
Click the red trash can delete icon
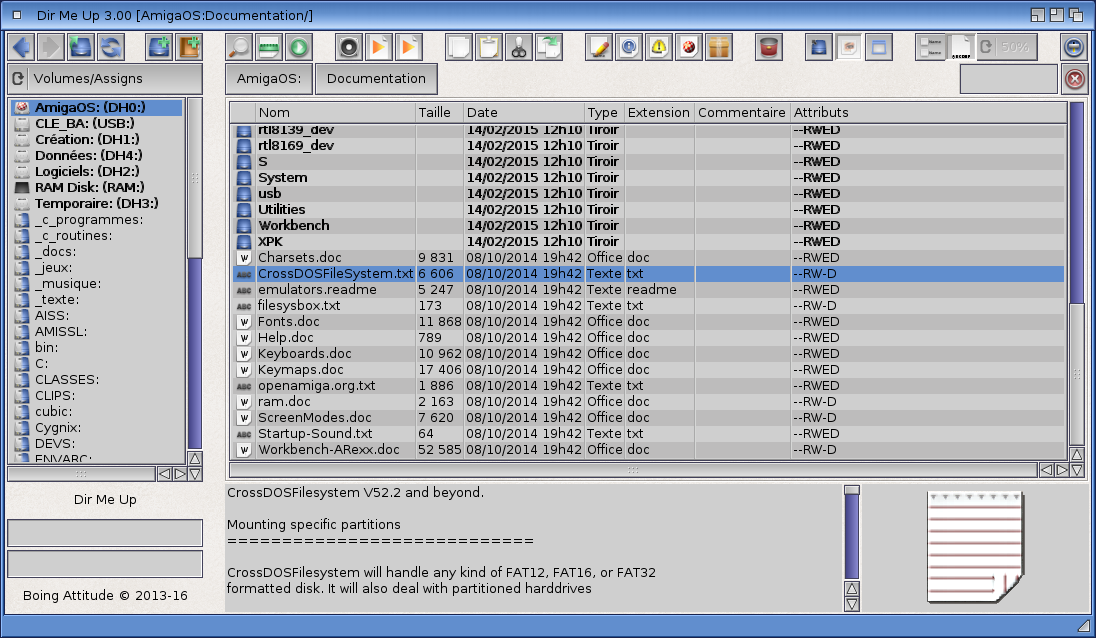pos(768,47)
